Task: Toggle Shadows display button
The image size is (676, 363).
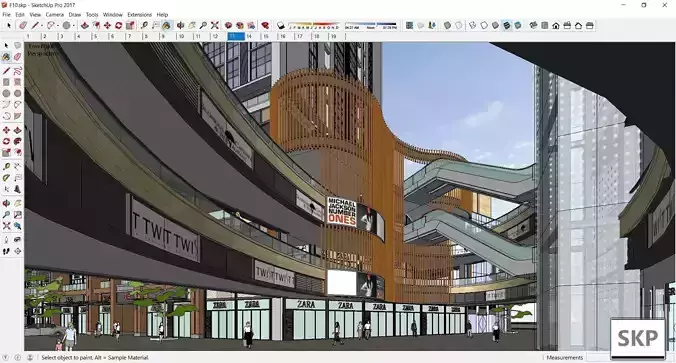Action: coord(281,25)
